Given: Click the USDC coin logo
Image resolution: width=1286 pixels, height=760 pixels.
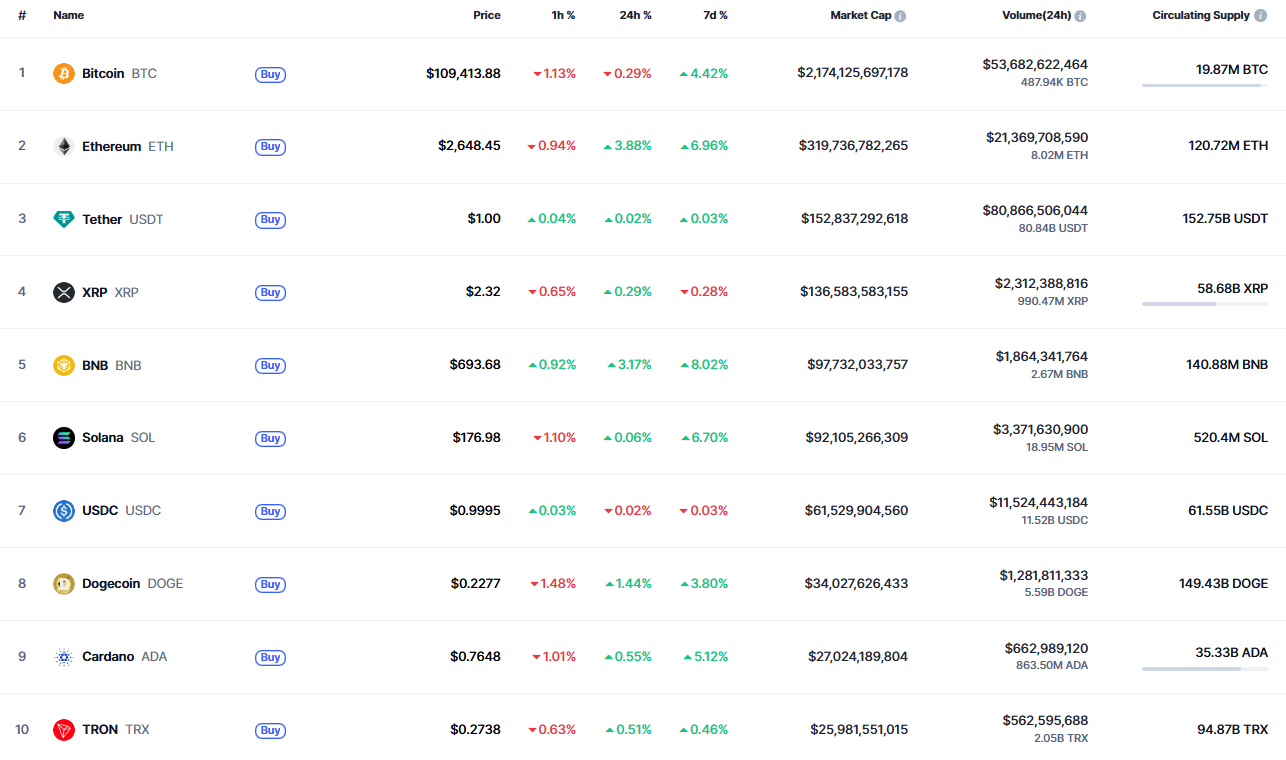Looking at the screenshot, I should click(64, 511).
